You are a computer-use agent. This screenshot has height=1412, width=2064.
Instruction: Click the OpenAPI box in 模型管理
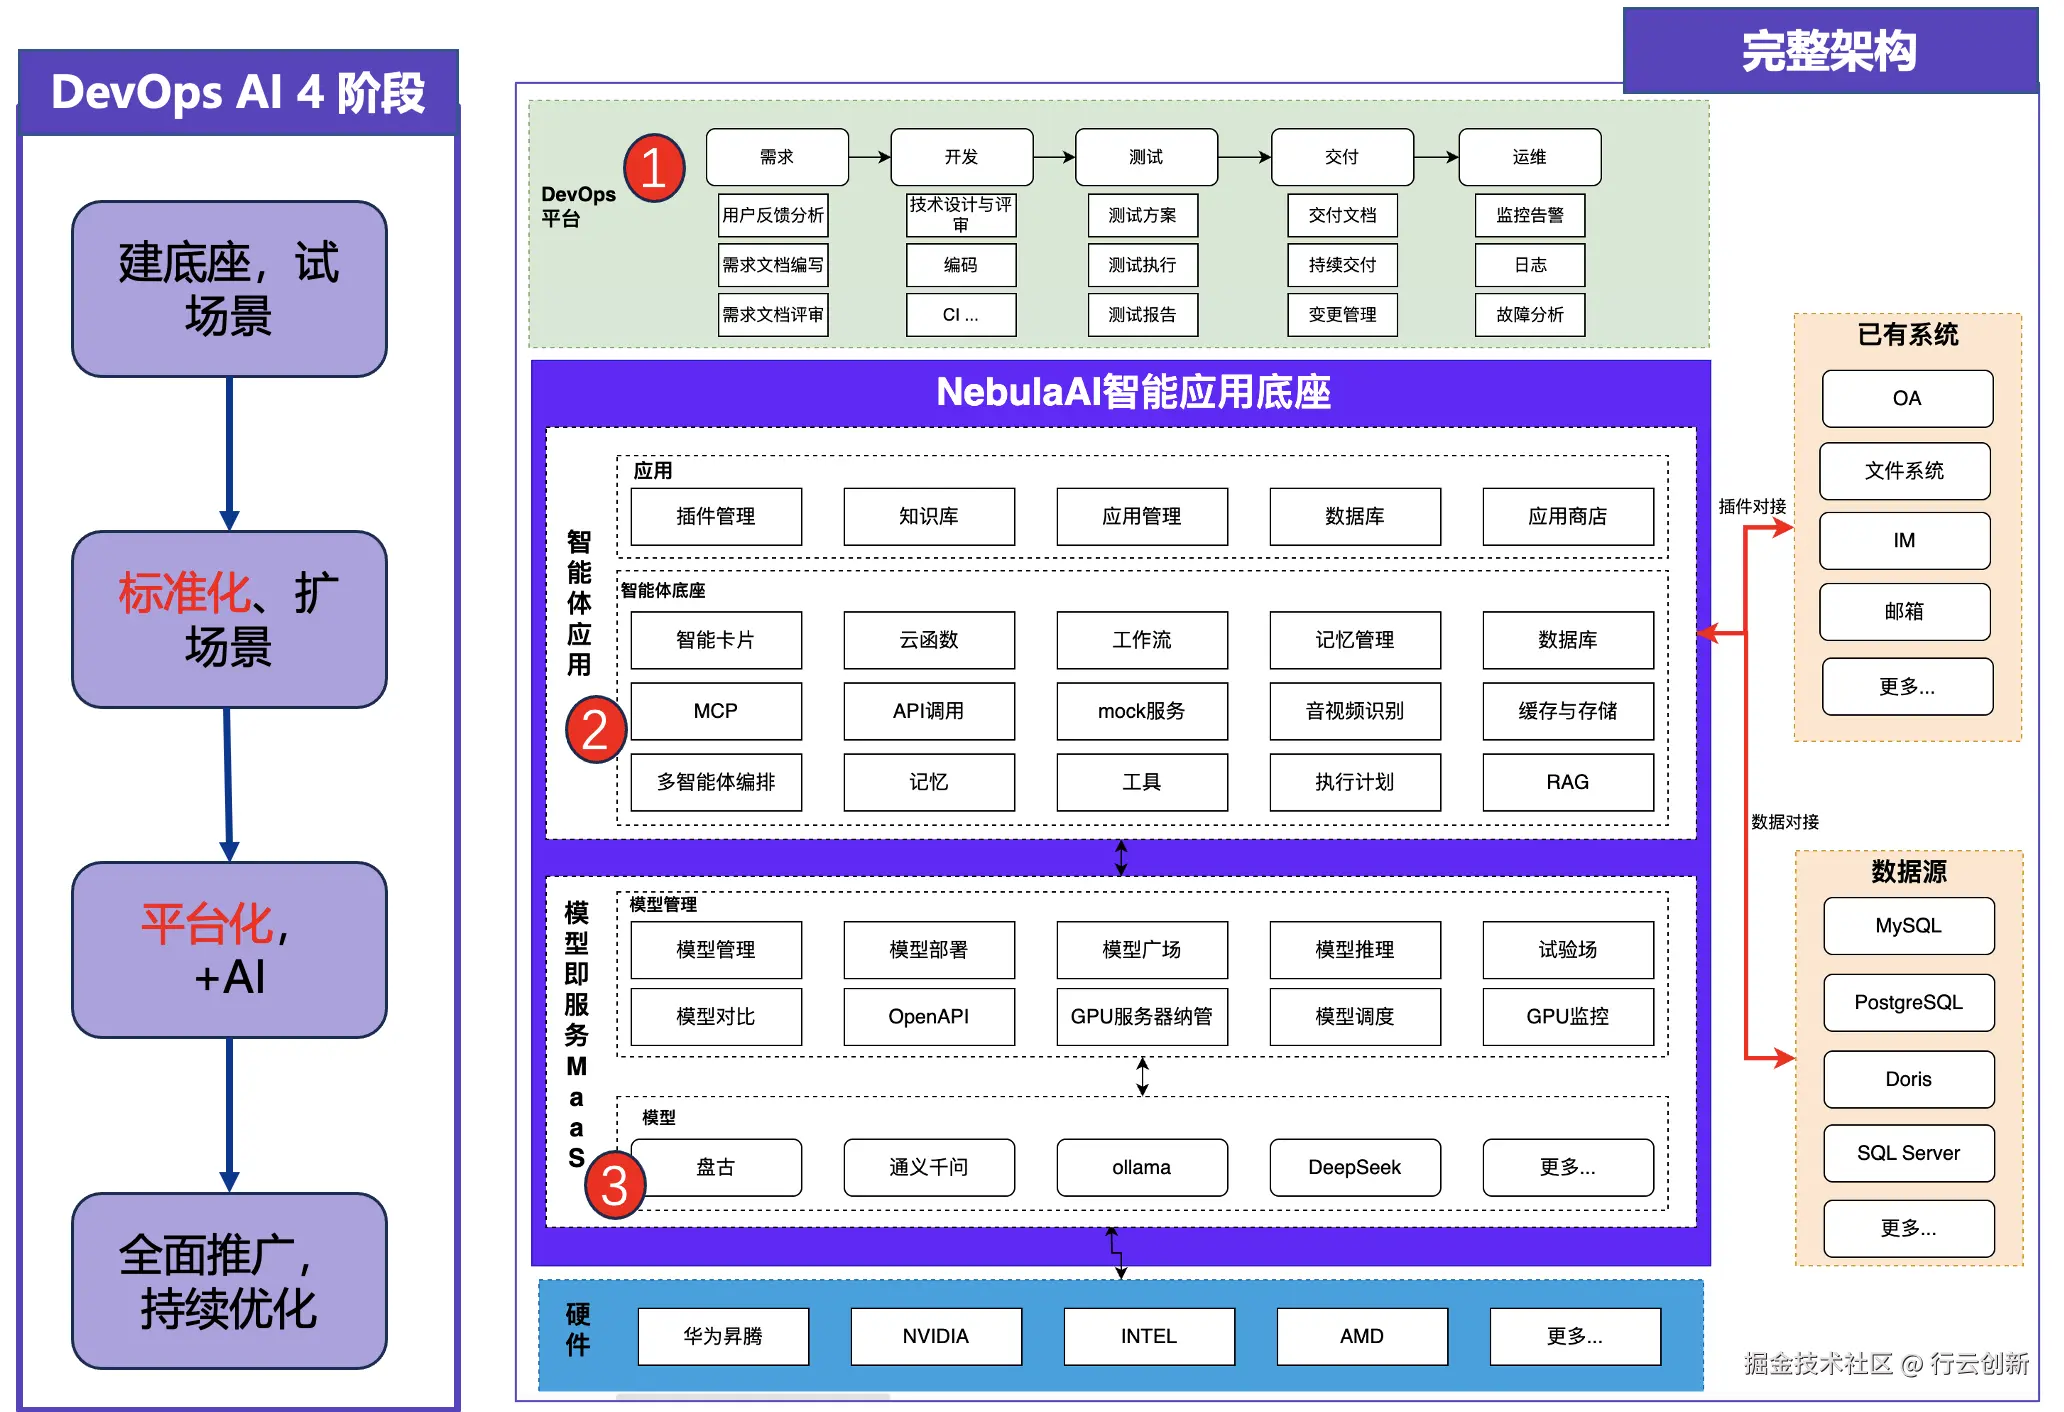click(928, 1016)
